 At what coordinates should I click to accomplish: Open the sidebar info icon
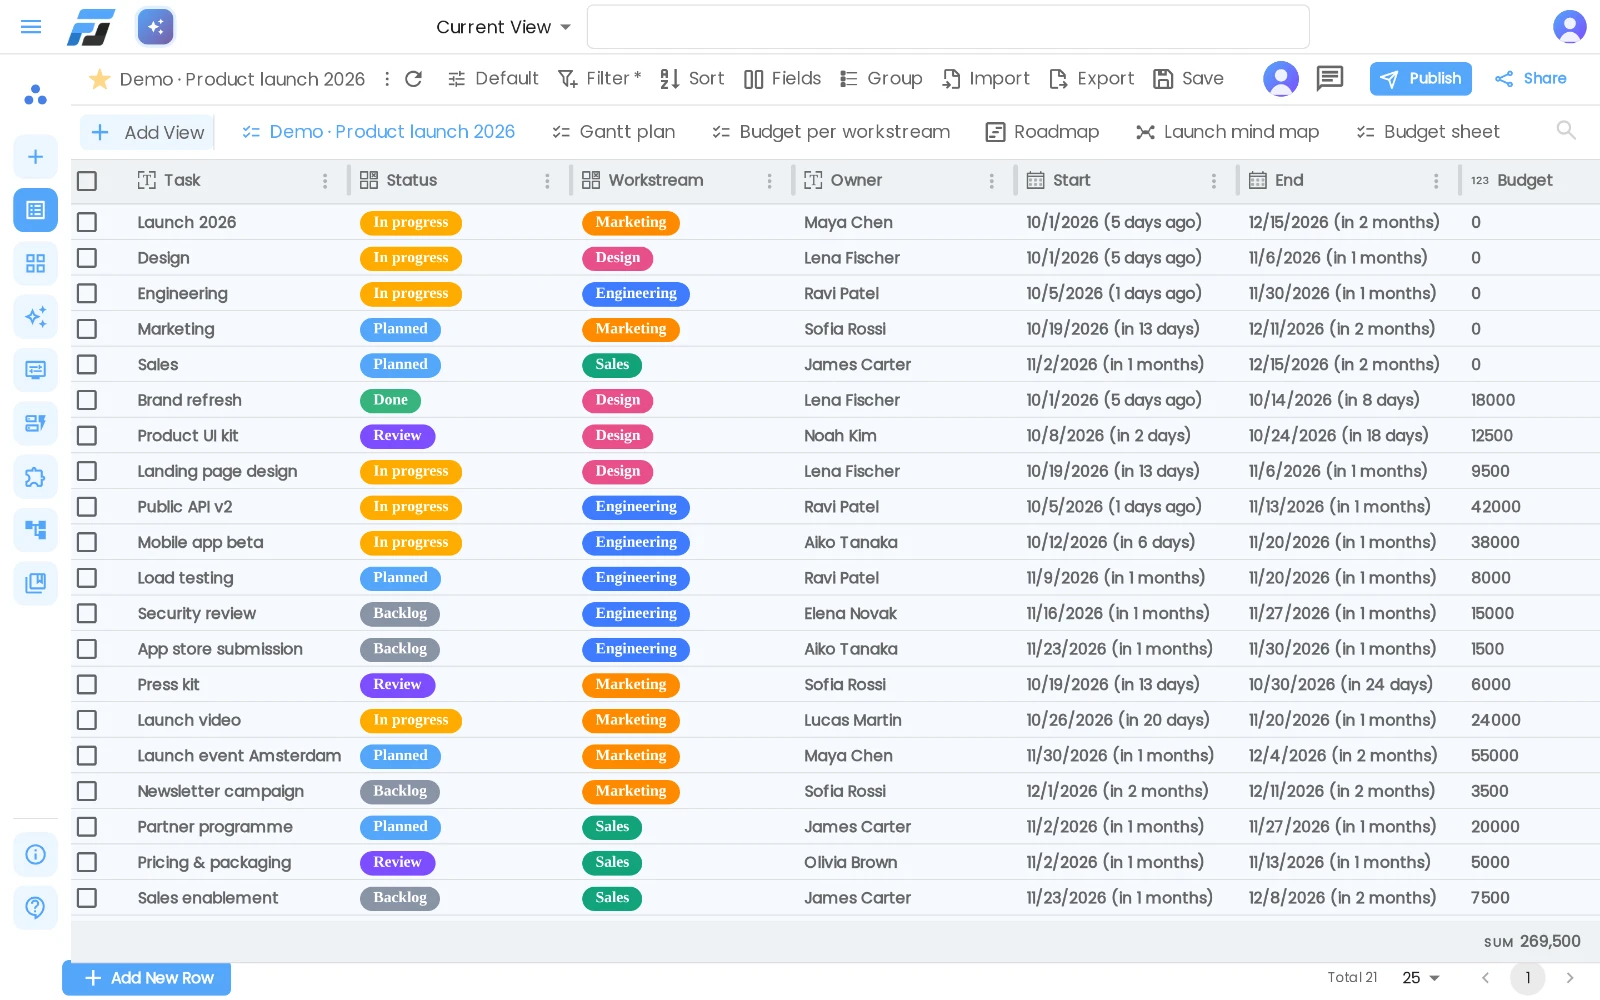click(x=35, y=854)
